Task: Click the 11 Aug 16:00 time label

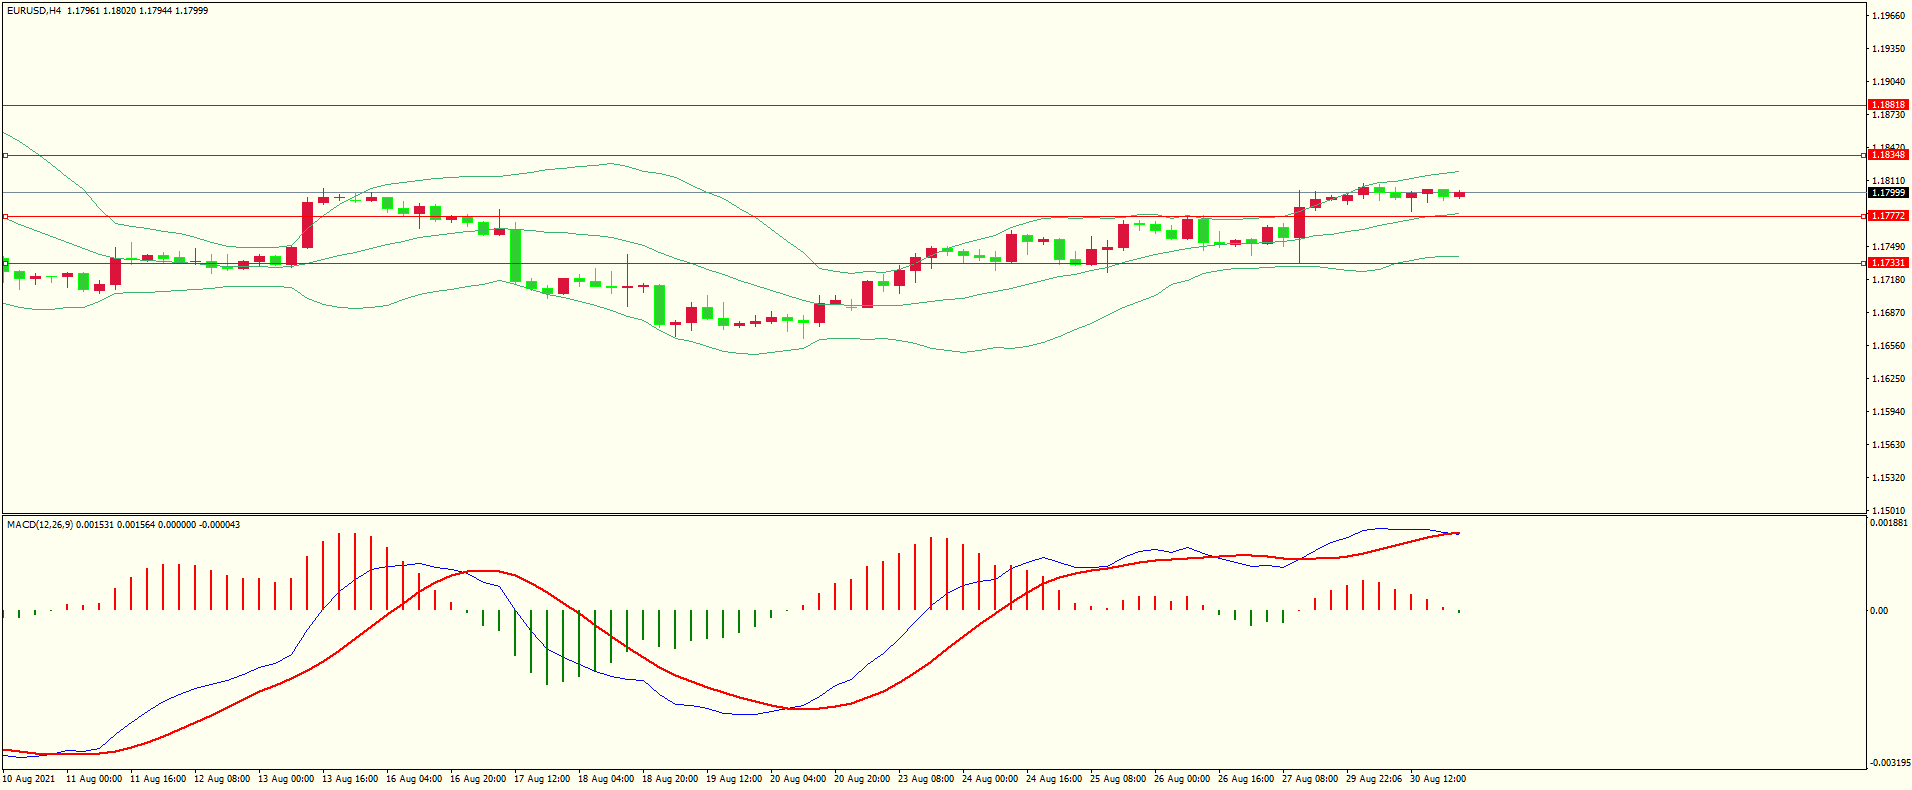Action: click(x=158, y=779)
